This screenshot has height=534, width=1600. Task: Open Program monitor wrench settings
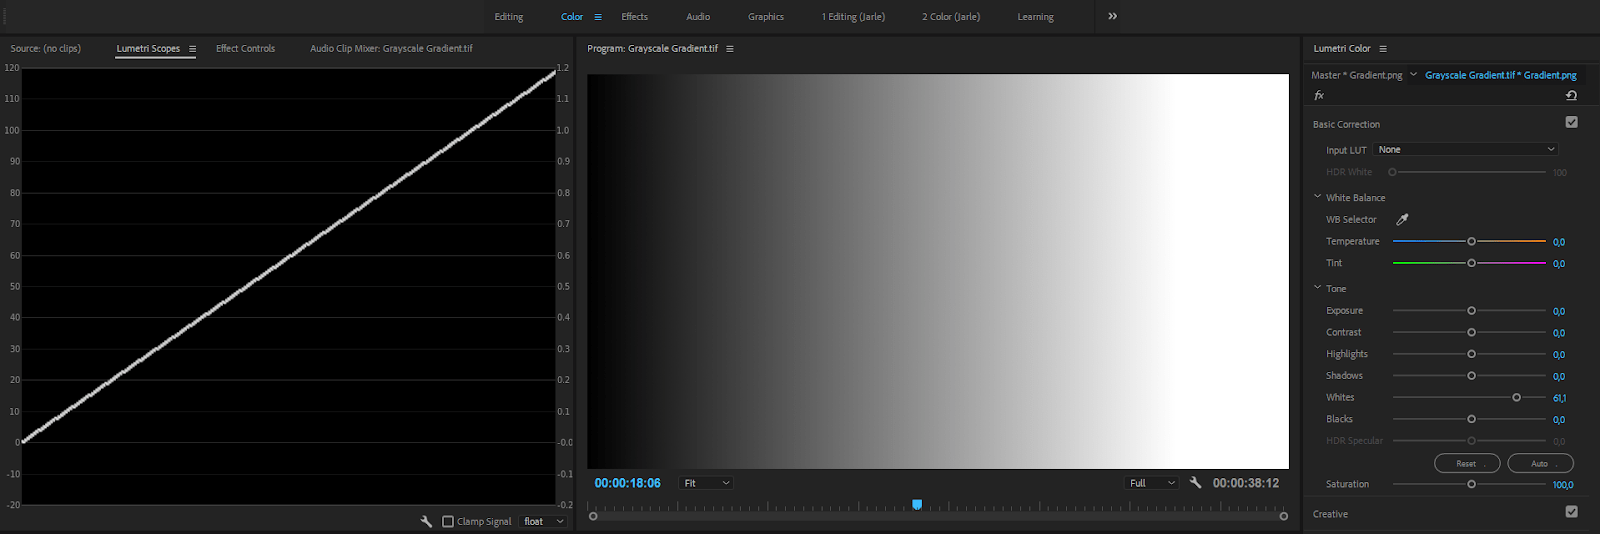1195,483
